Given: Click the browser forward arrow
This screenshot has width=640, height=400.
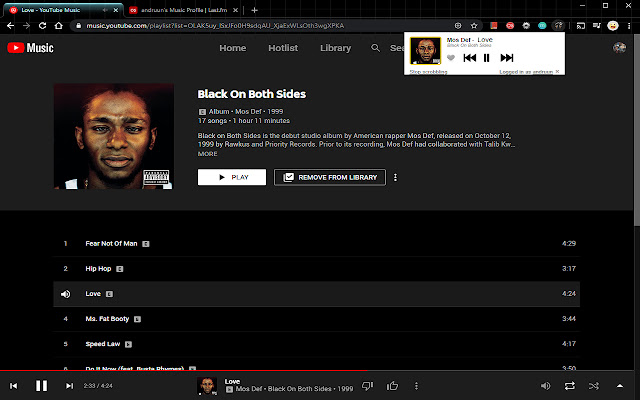Looking at the screenshot, I should (27, 26).
